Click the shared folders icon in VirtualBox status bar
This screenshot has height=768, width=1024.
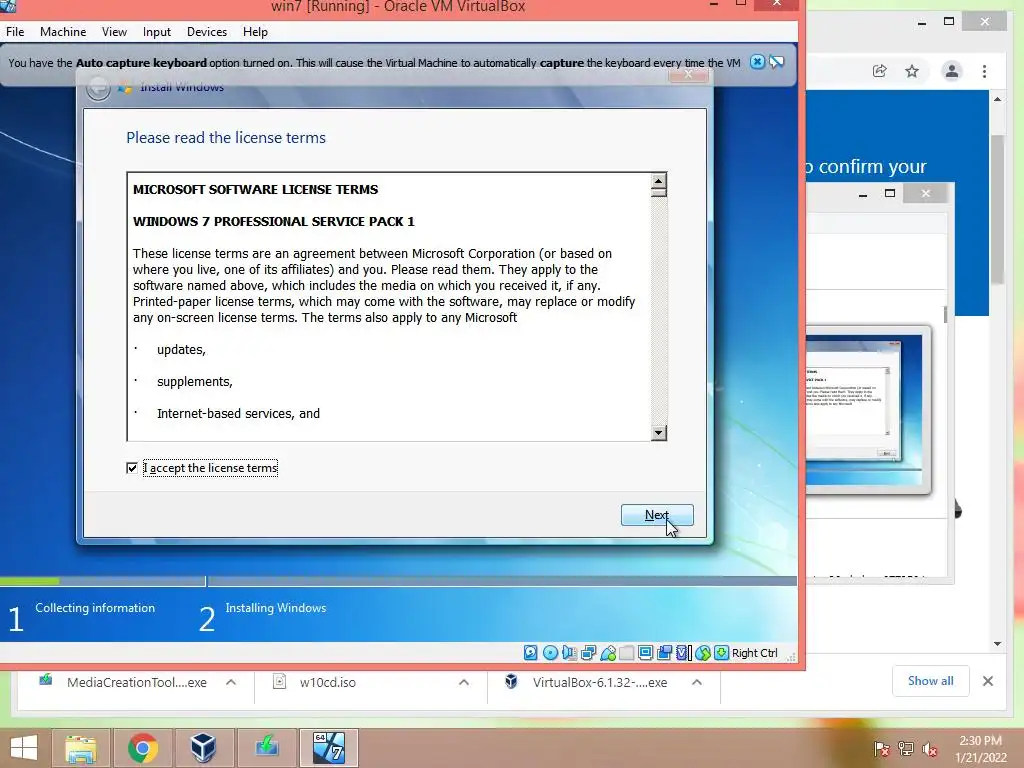coord(627,652)
